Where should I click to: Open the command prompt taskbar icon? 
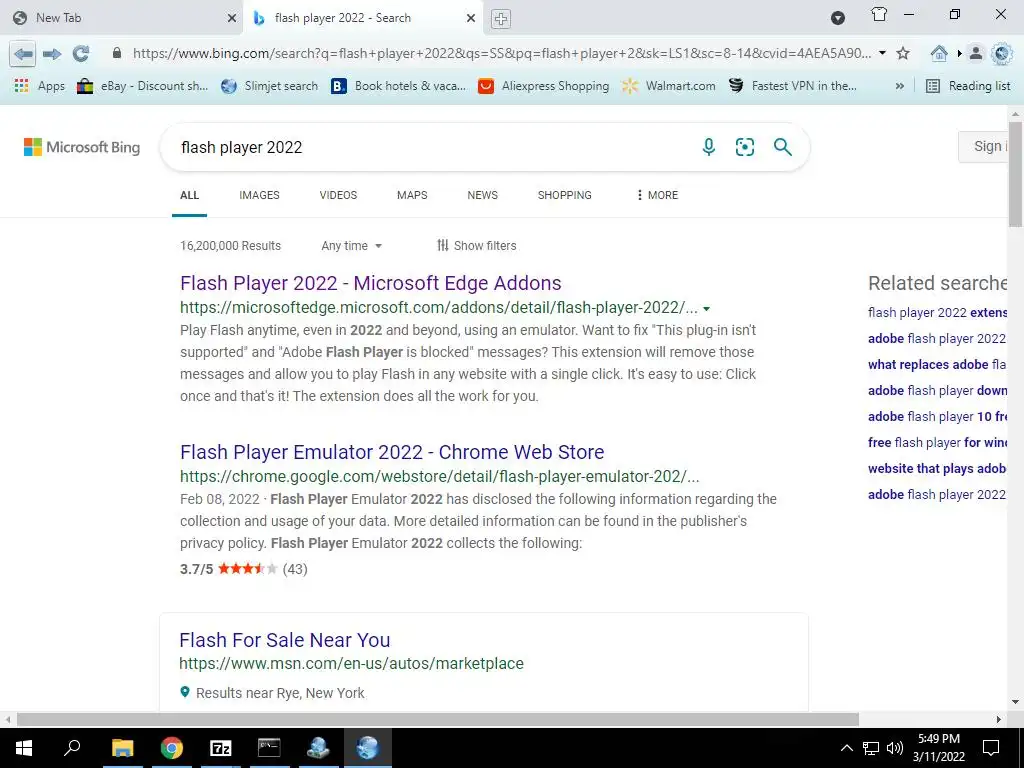(x=269, y=748)
